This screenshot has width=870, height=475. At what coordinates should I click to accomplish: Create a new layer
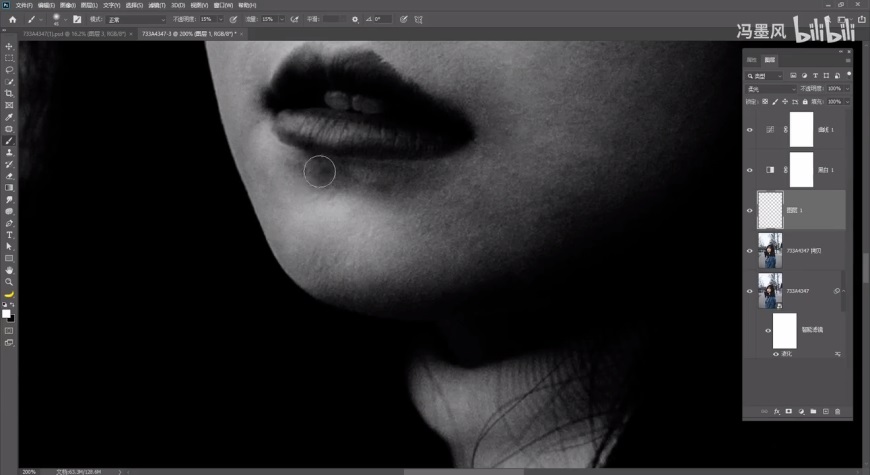pyautogui.click(x=826, y=411)
